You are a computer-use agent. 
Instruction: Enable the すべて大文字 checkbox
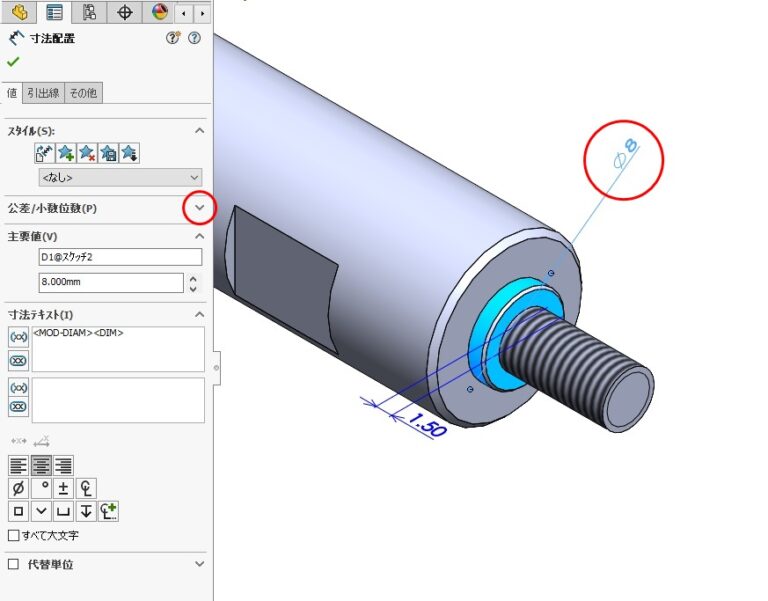[14, 535]
